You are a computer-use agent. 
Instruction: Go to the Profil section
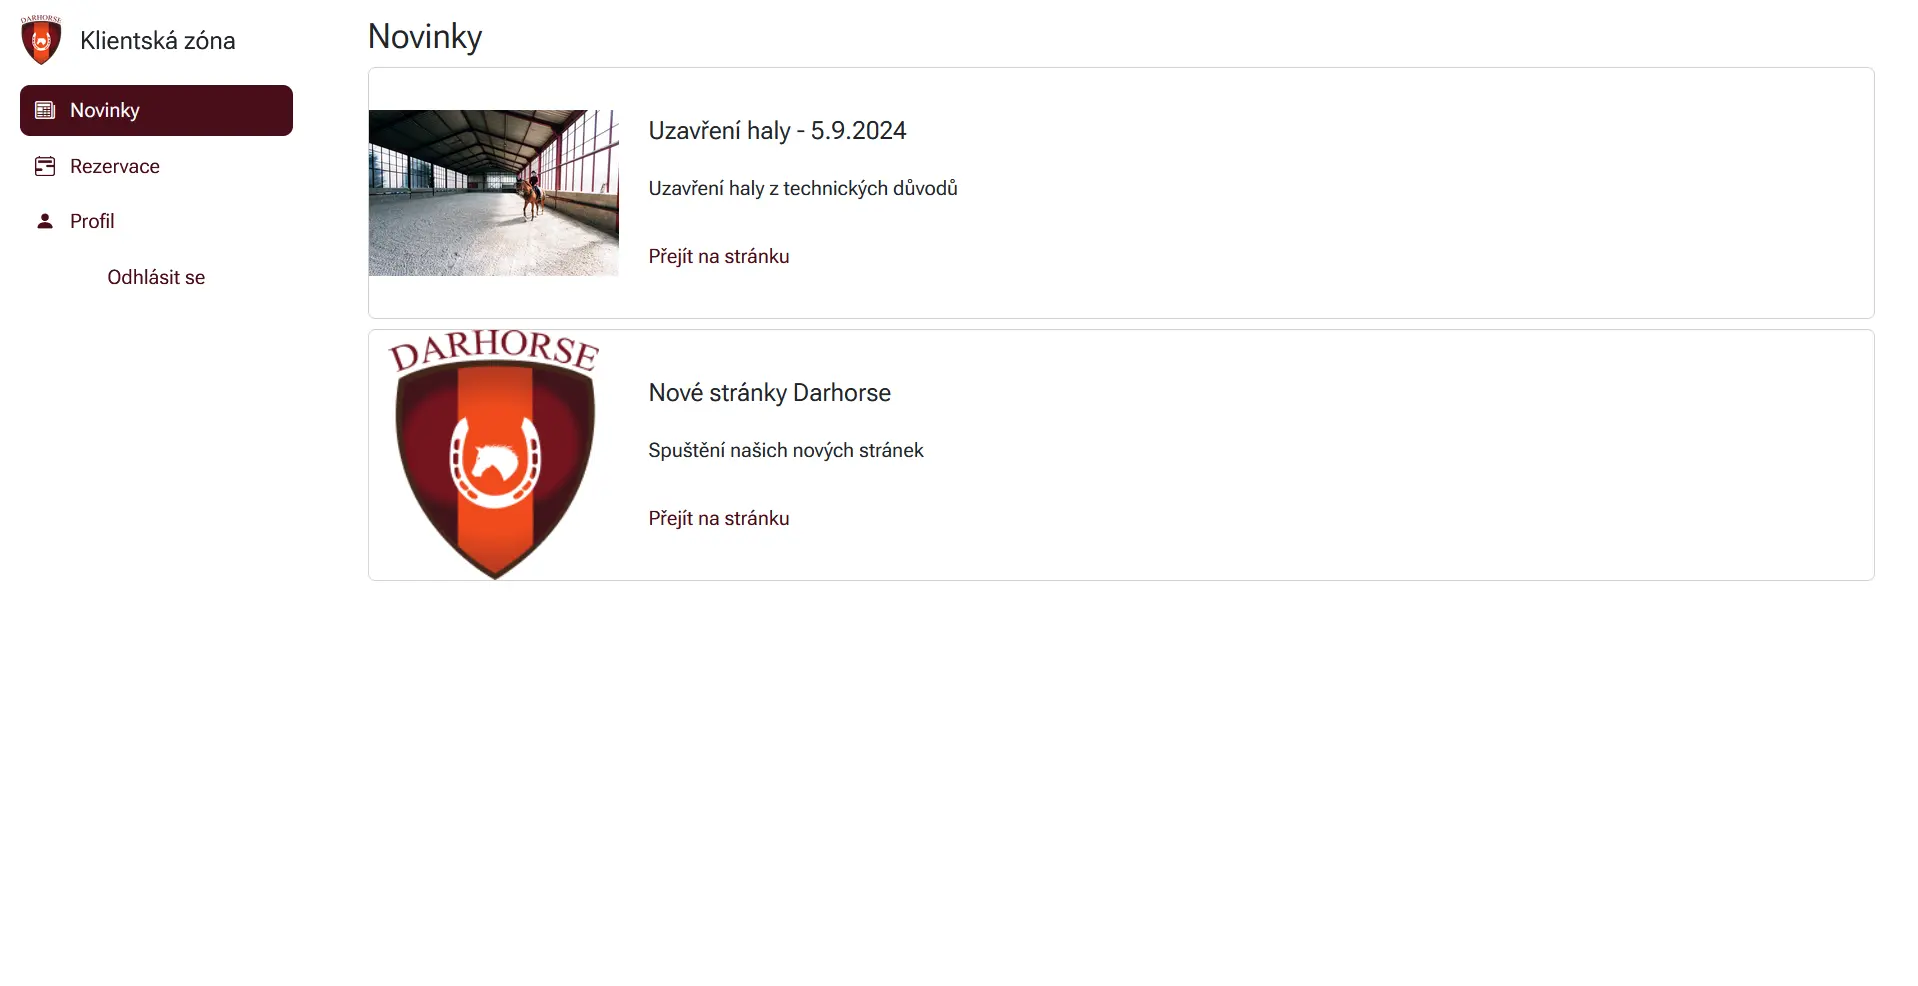click(156, 221)
